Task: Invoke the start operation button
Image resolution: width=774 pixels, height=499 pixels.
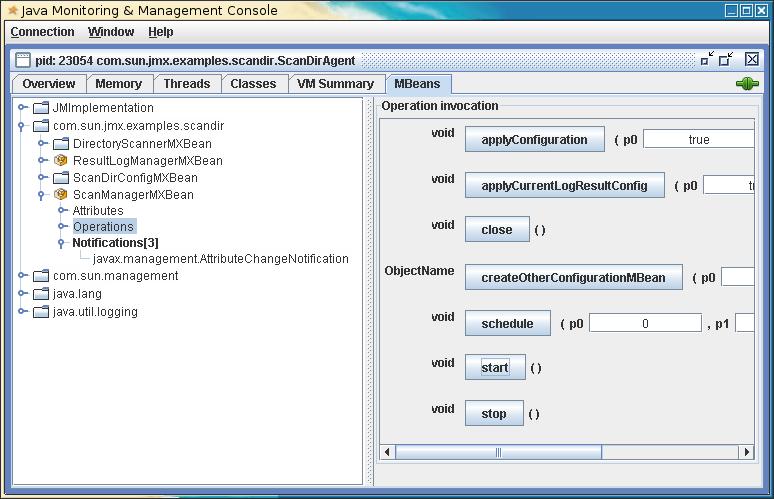Action: click(495, 367)
